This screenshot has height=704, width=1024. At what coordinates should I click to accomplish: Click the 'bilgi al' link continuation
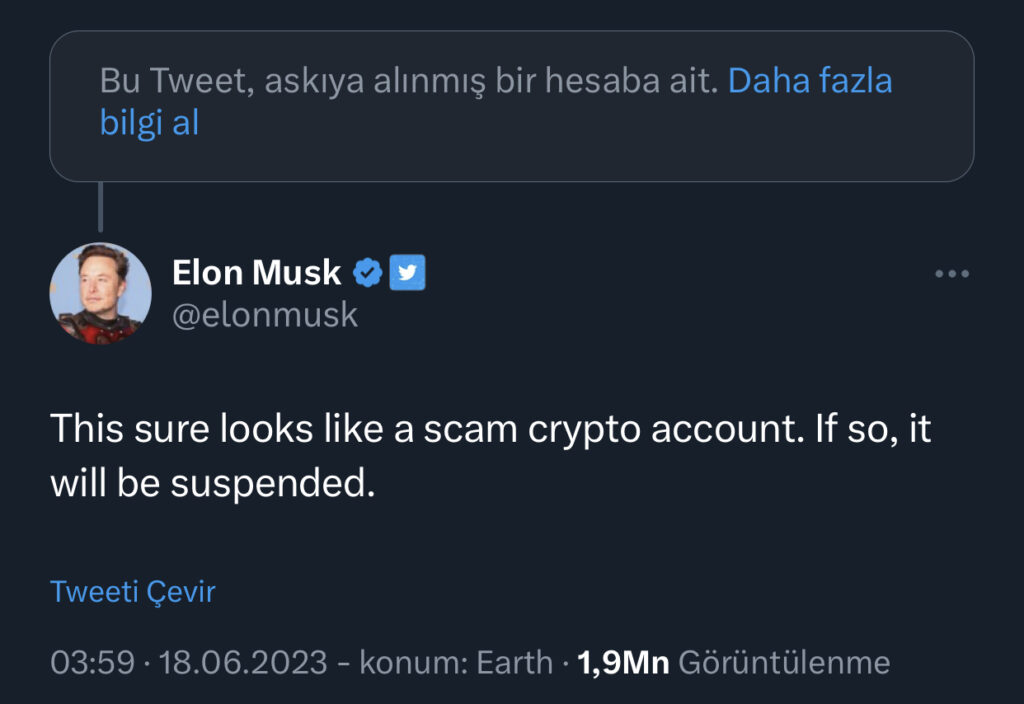click(149, 123)
